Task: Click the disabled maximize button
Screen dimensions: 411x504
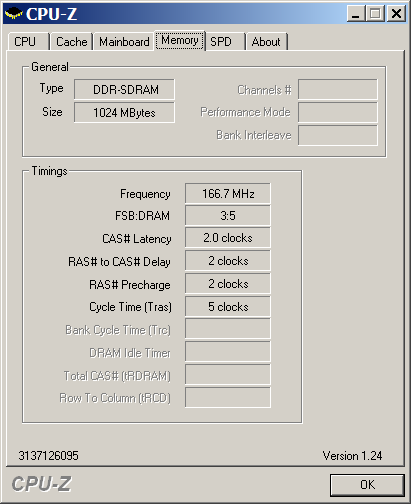Action: 375,14
